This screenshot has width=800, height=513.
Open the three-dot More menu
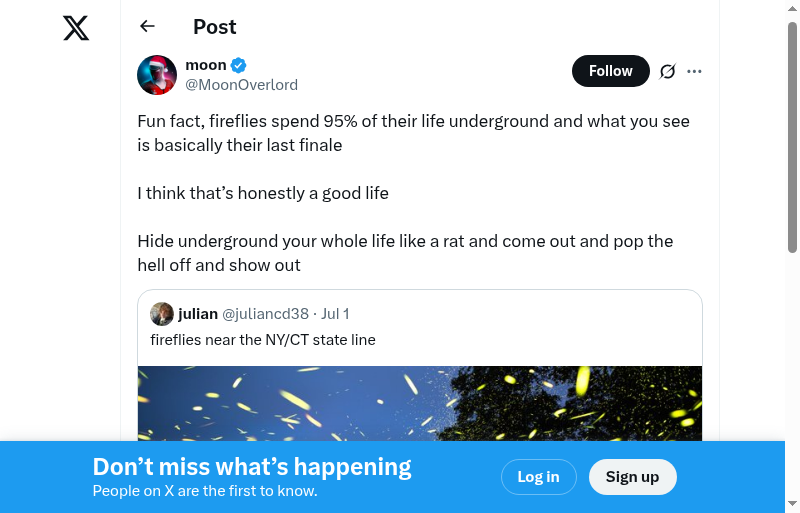point(695,71)
